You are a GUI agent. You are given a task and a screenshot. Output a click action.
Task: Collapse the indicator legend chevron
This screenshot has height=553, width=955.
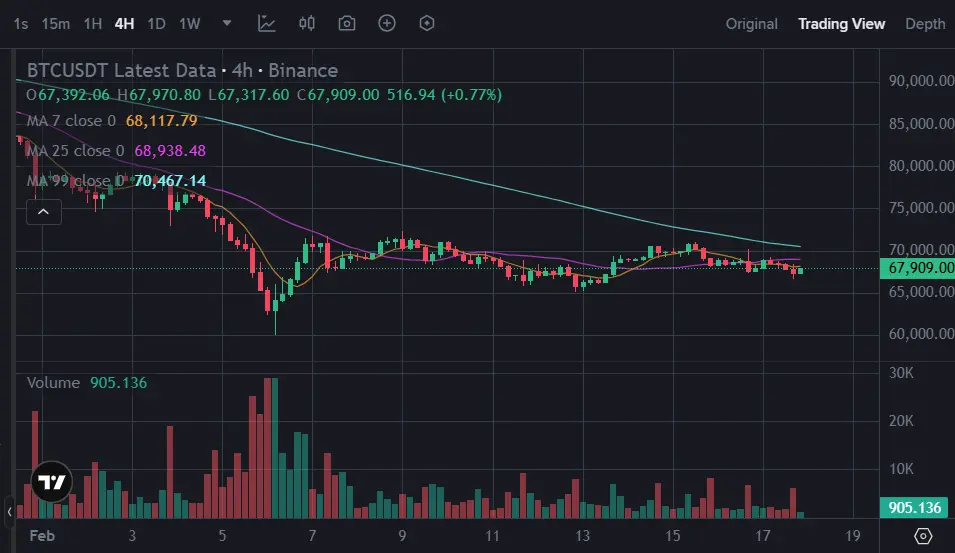(x=44, y=212)
